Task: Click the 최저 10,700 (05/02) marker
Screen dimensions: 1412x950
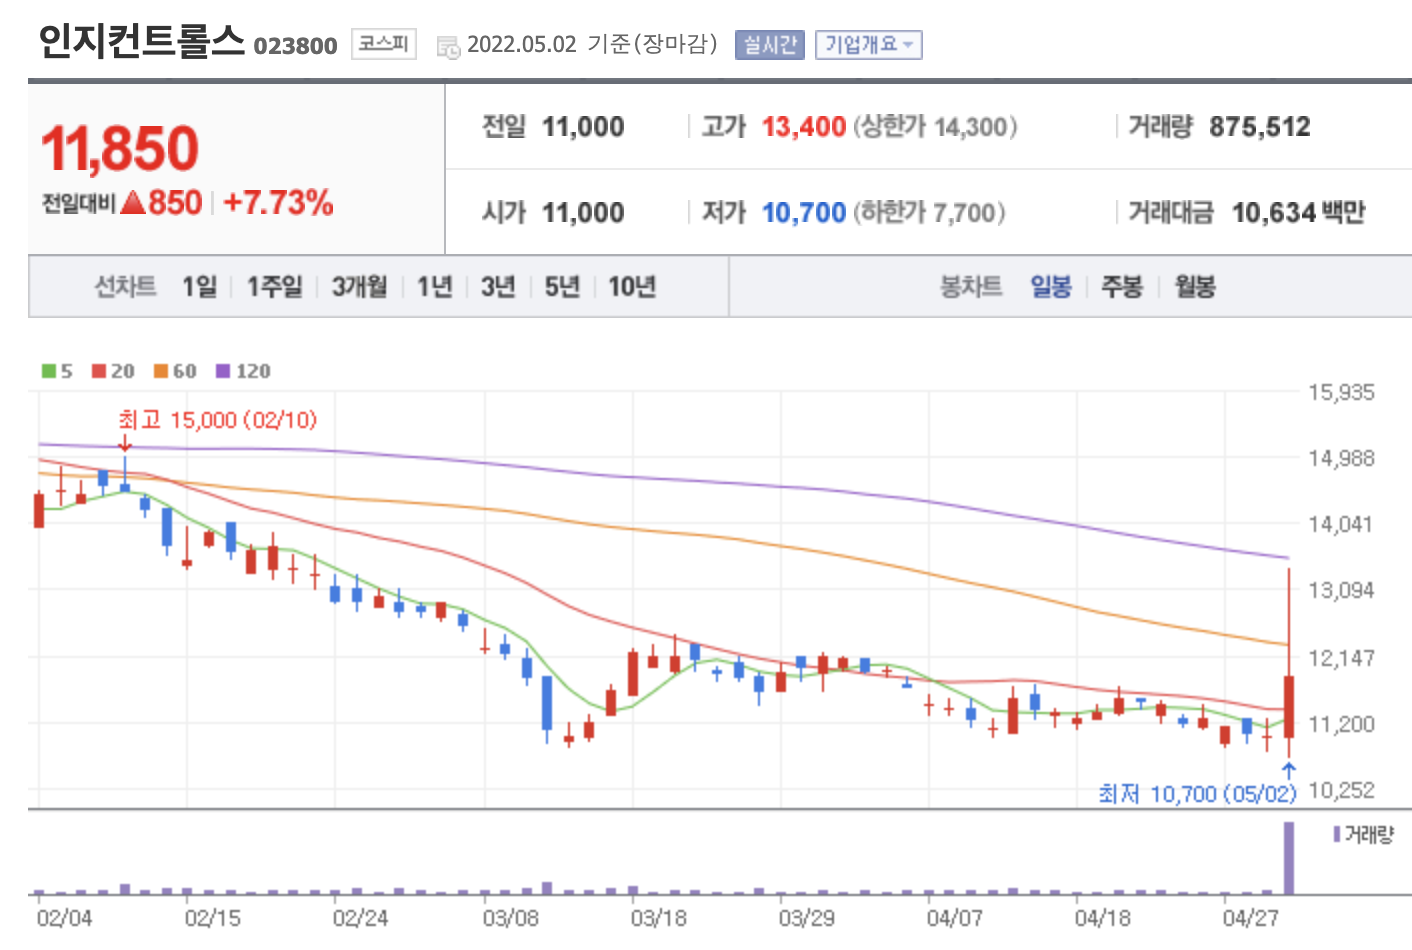Action: point(1197,793)
